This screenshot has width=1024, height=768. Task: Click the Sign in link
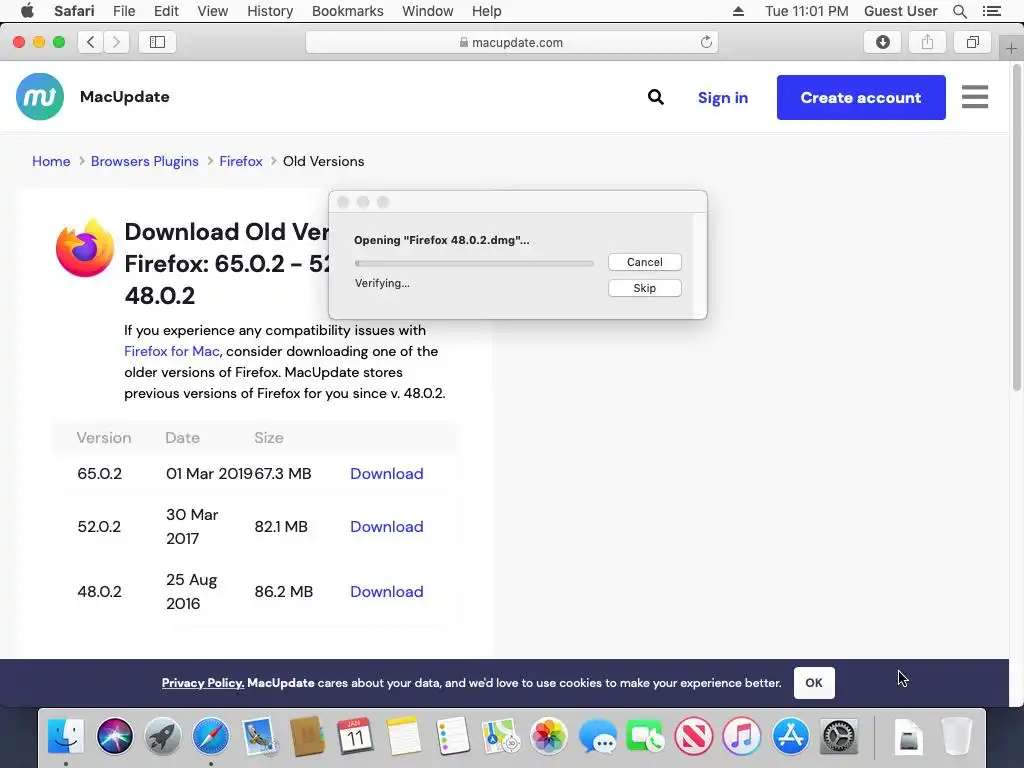click(722, 97)
